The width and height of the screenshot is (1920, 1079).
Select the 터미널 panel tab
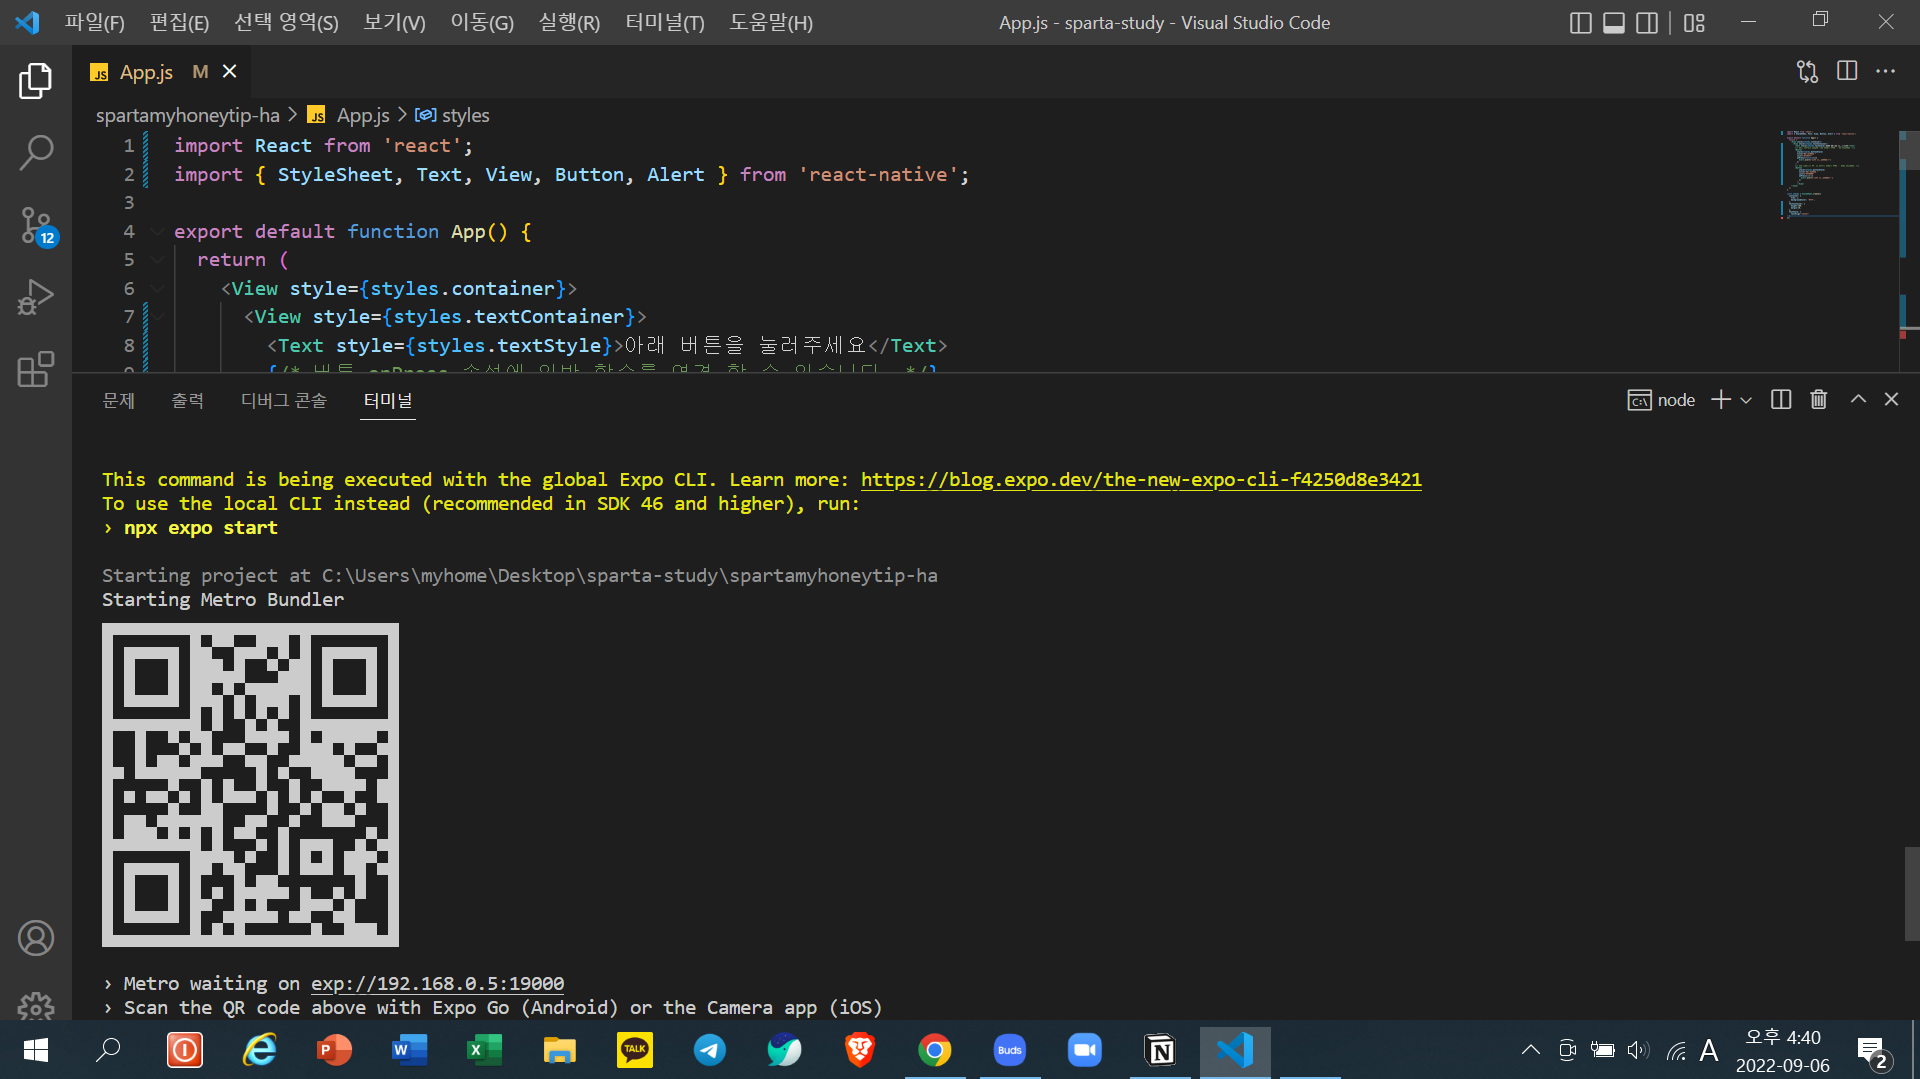click(x=388, y=400)
